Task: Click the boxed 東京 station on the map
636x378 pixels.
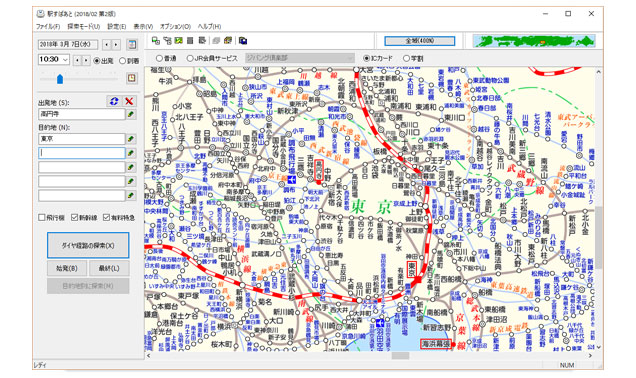Action: point(412,270)
